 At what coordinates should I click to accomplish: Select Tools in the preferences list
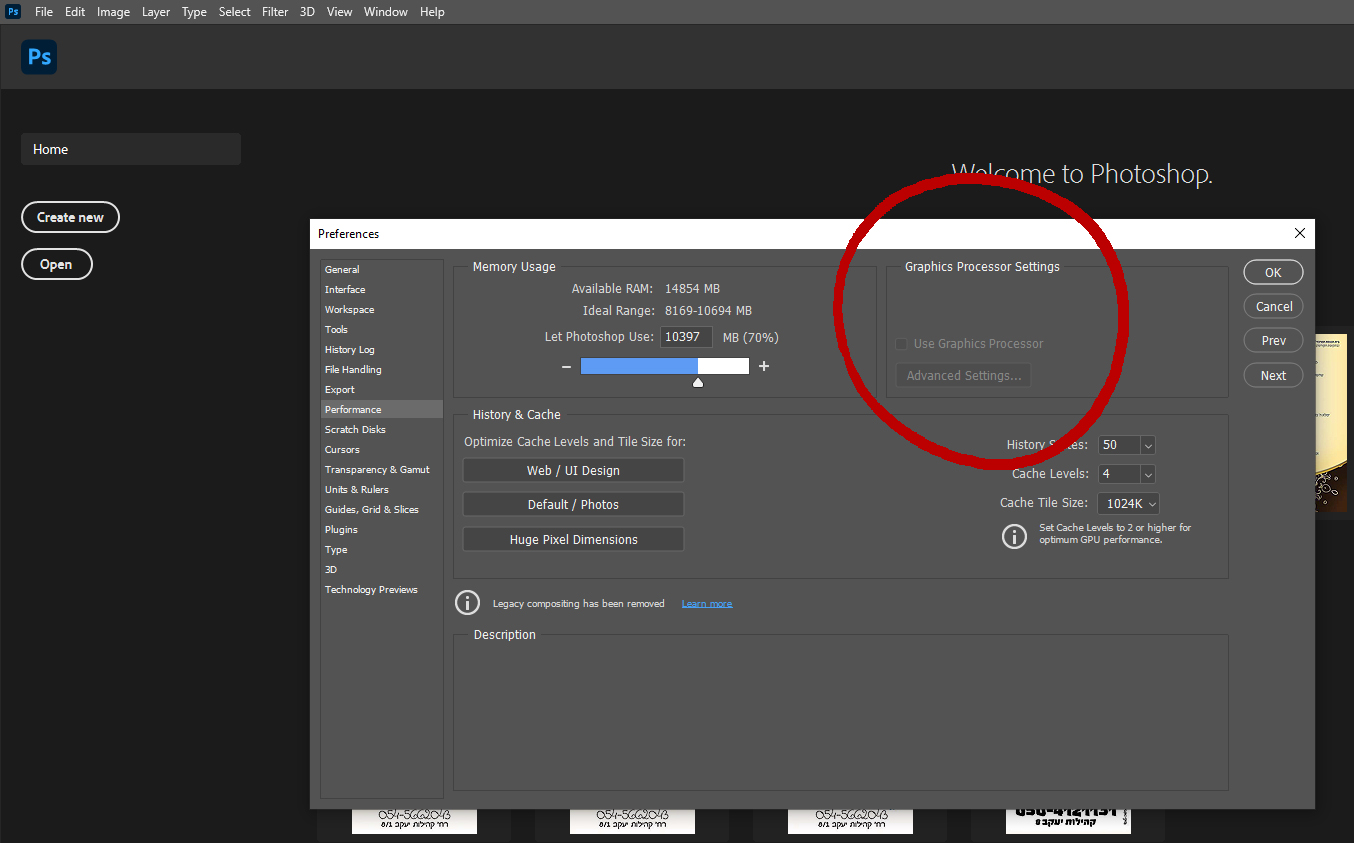point(382,330)
